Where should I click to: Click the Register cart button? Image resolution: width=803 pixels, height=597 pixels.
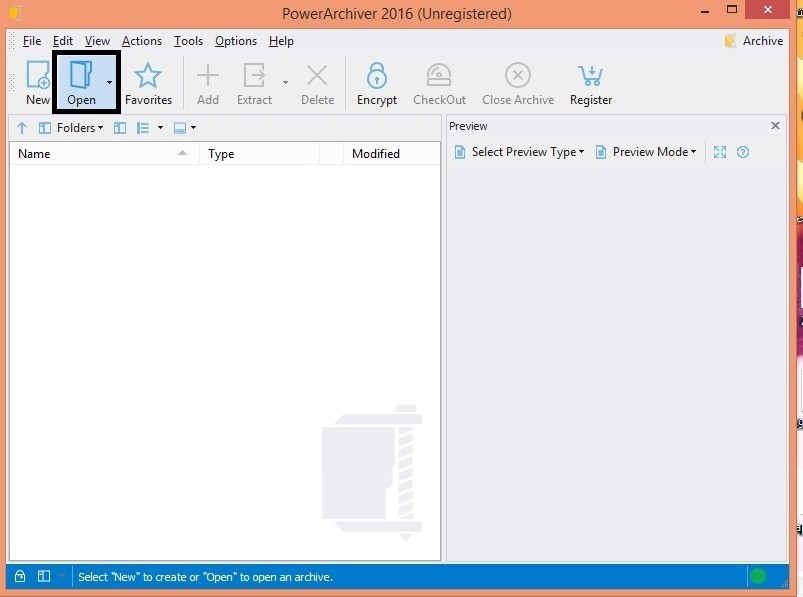[591, 83]
